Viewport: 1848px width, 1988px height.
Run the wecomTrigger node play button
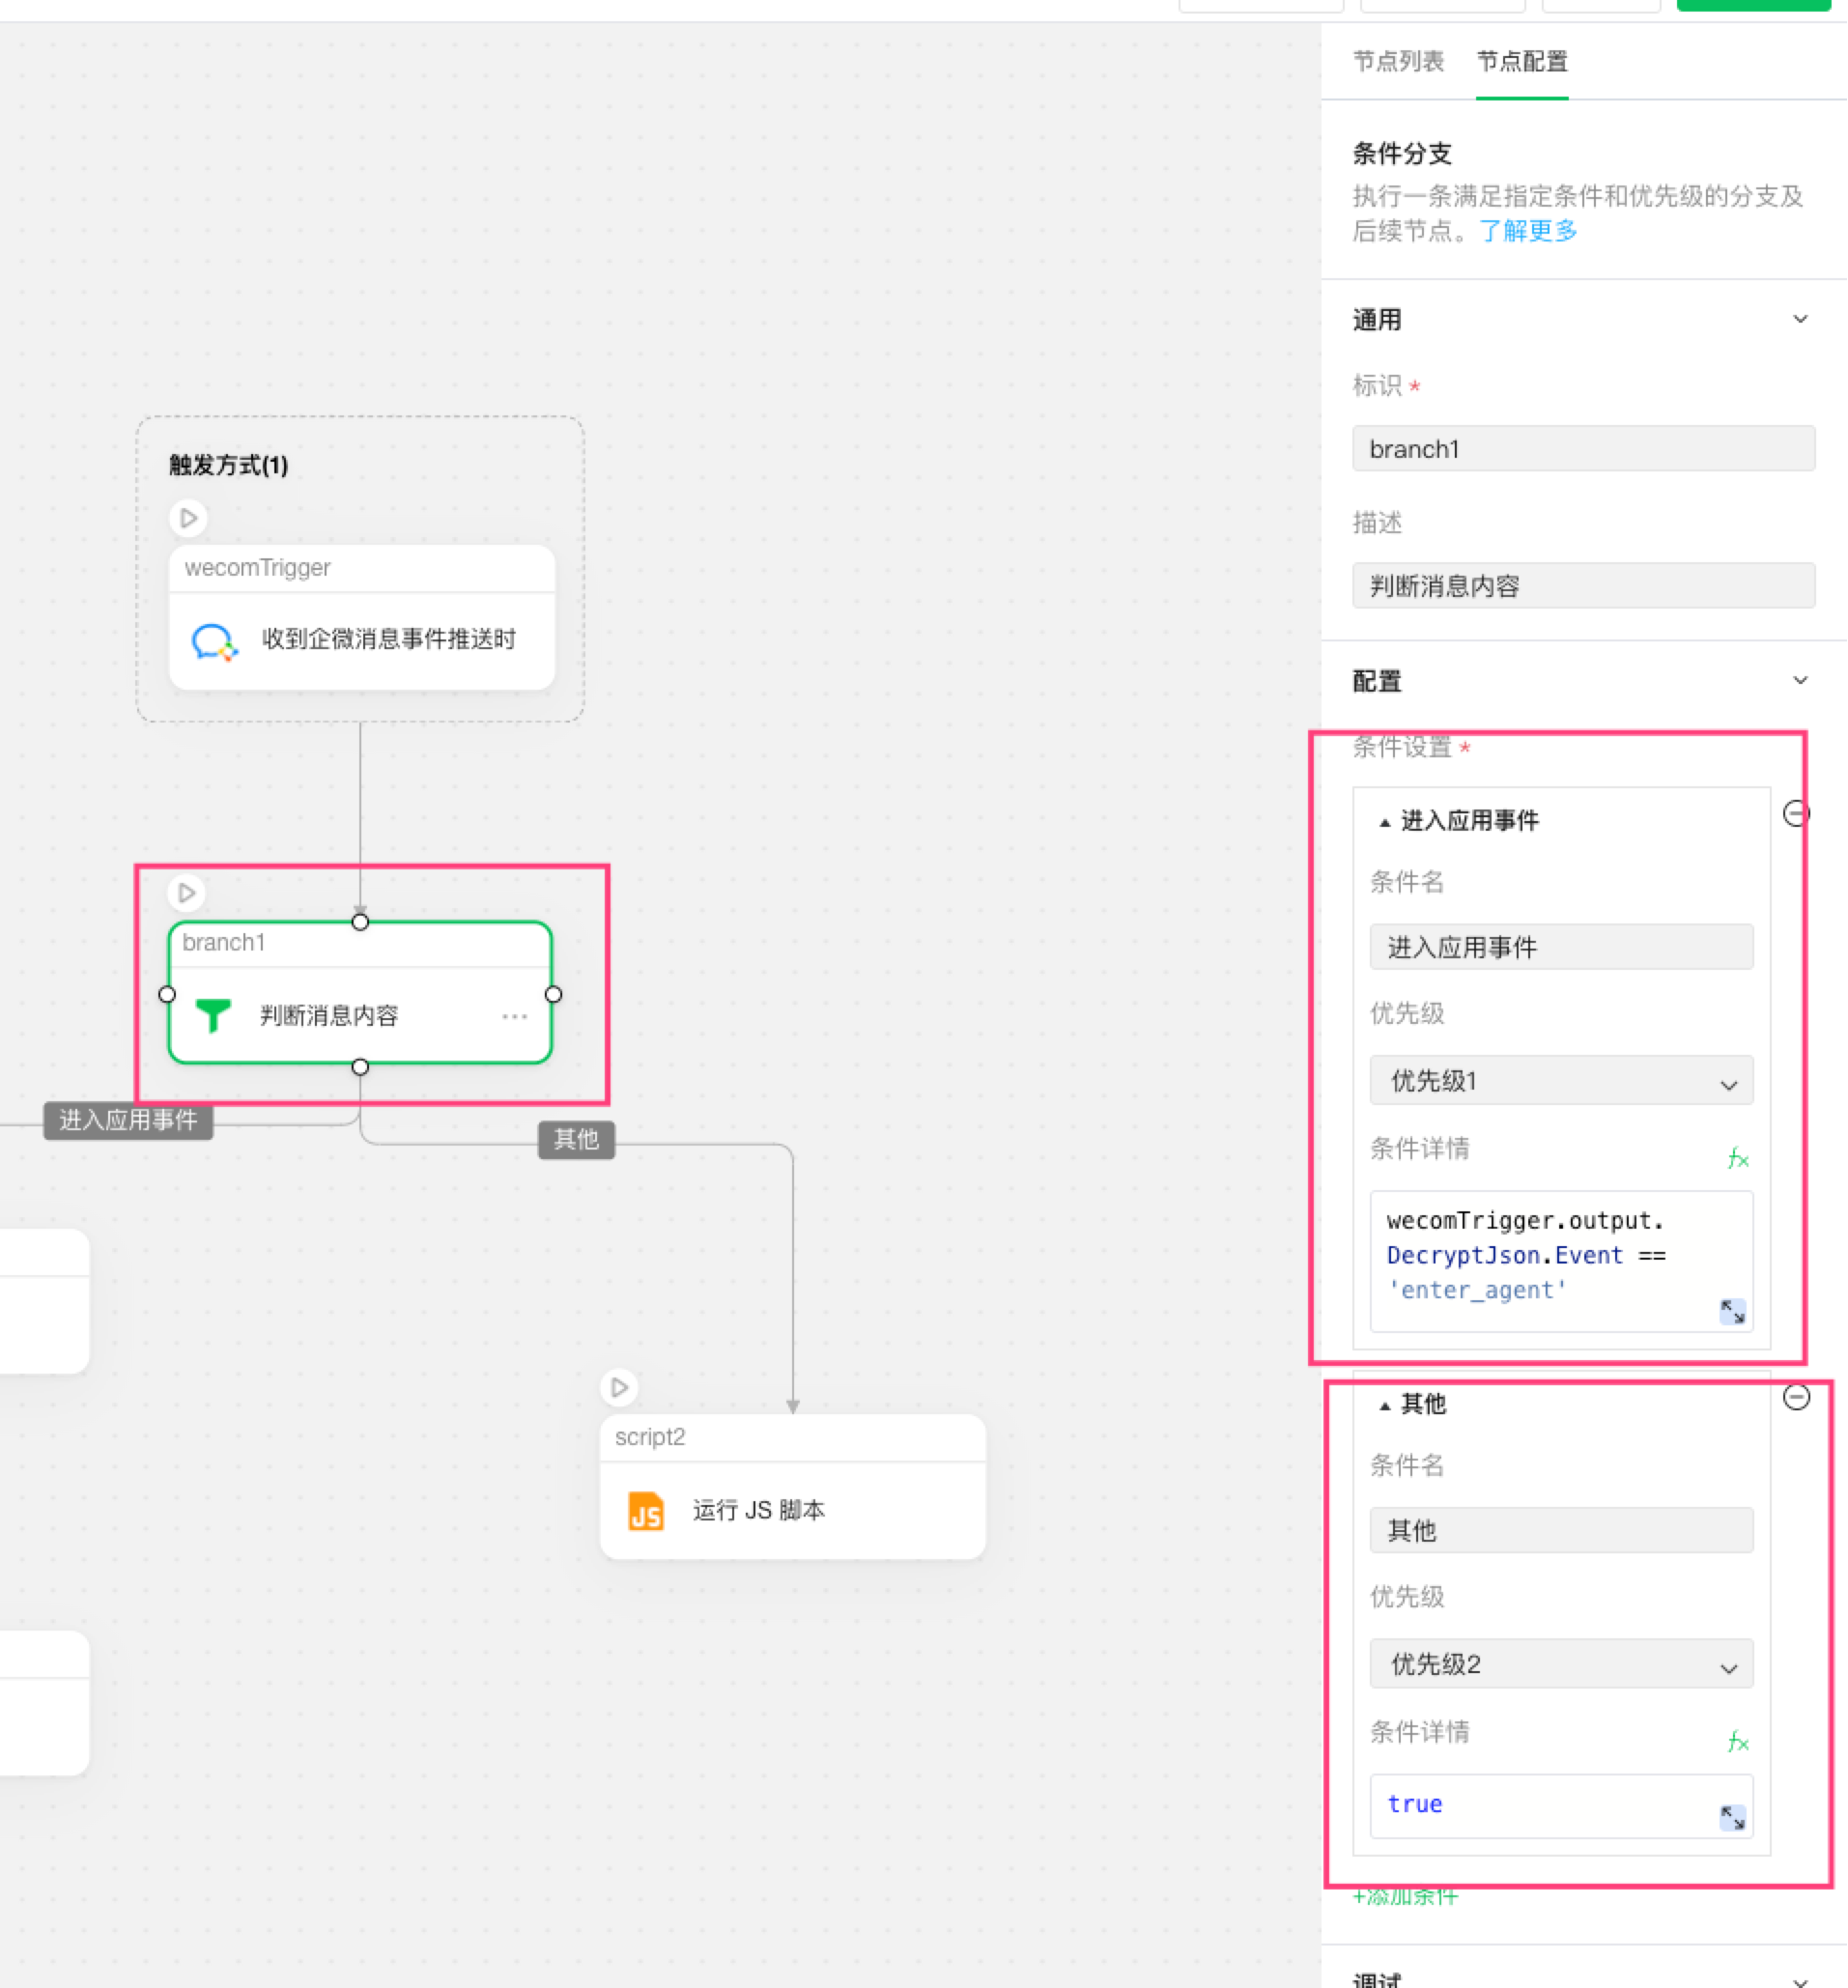pos(188,518)
